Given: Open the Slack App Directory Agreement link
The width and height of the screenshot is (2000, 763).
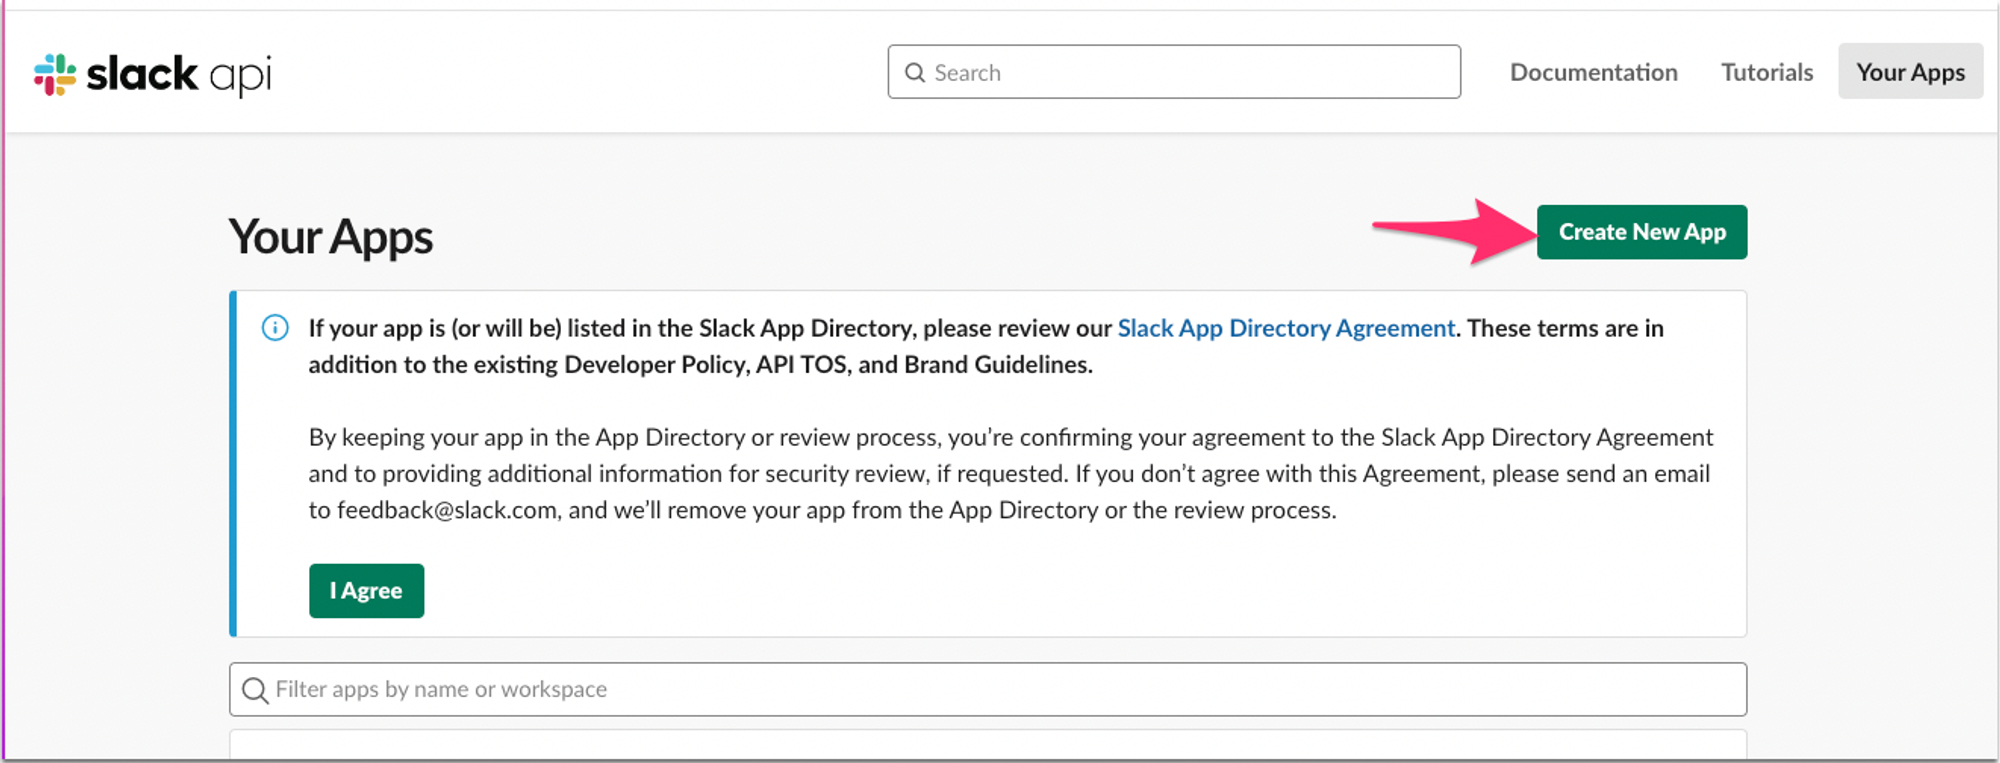Looking at the screenshot, I should click(1286, 328).
